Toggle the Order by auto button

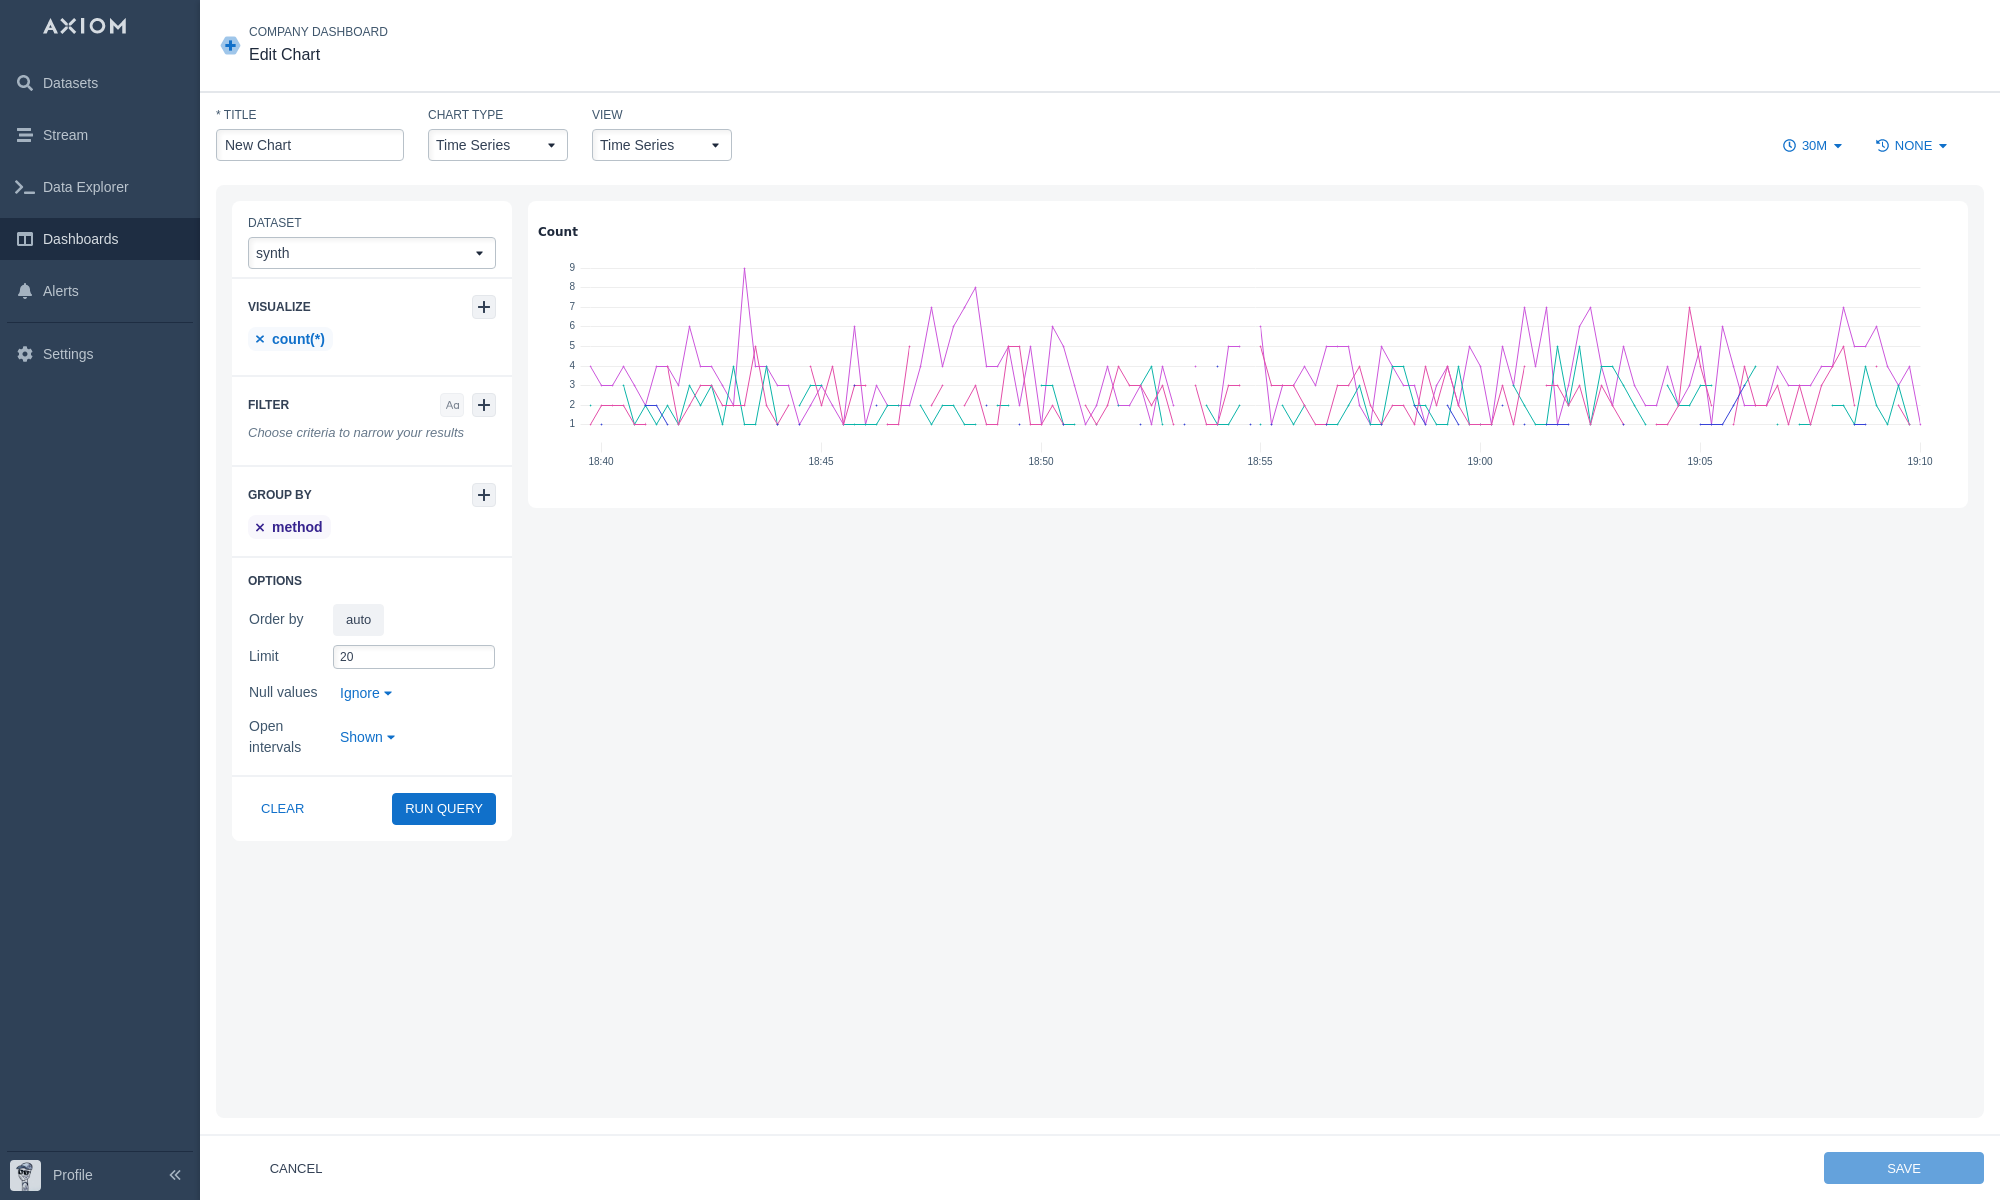click(x=358, y=620)
